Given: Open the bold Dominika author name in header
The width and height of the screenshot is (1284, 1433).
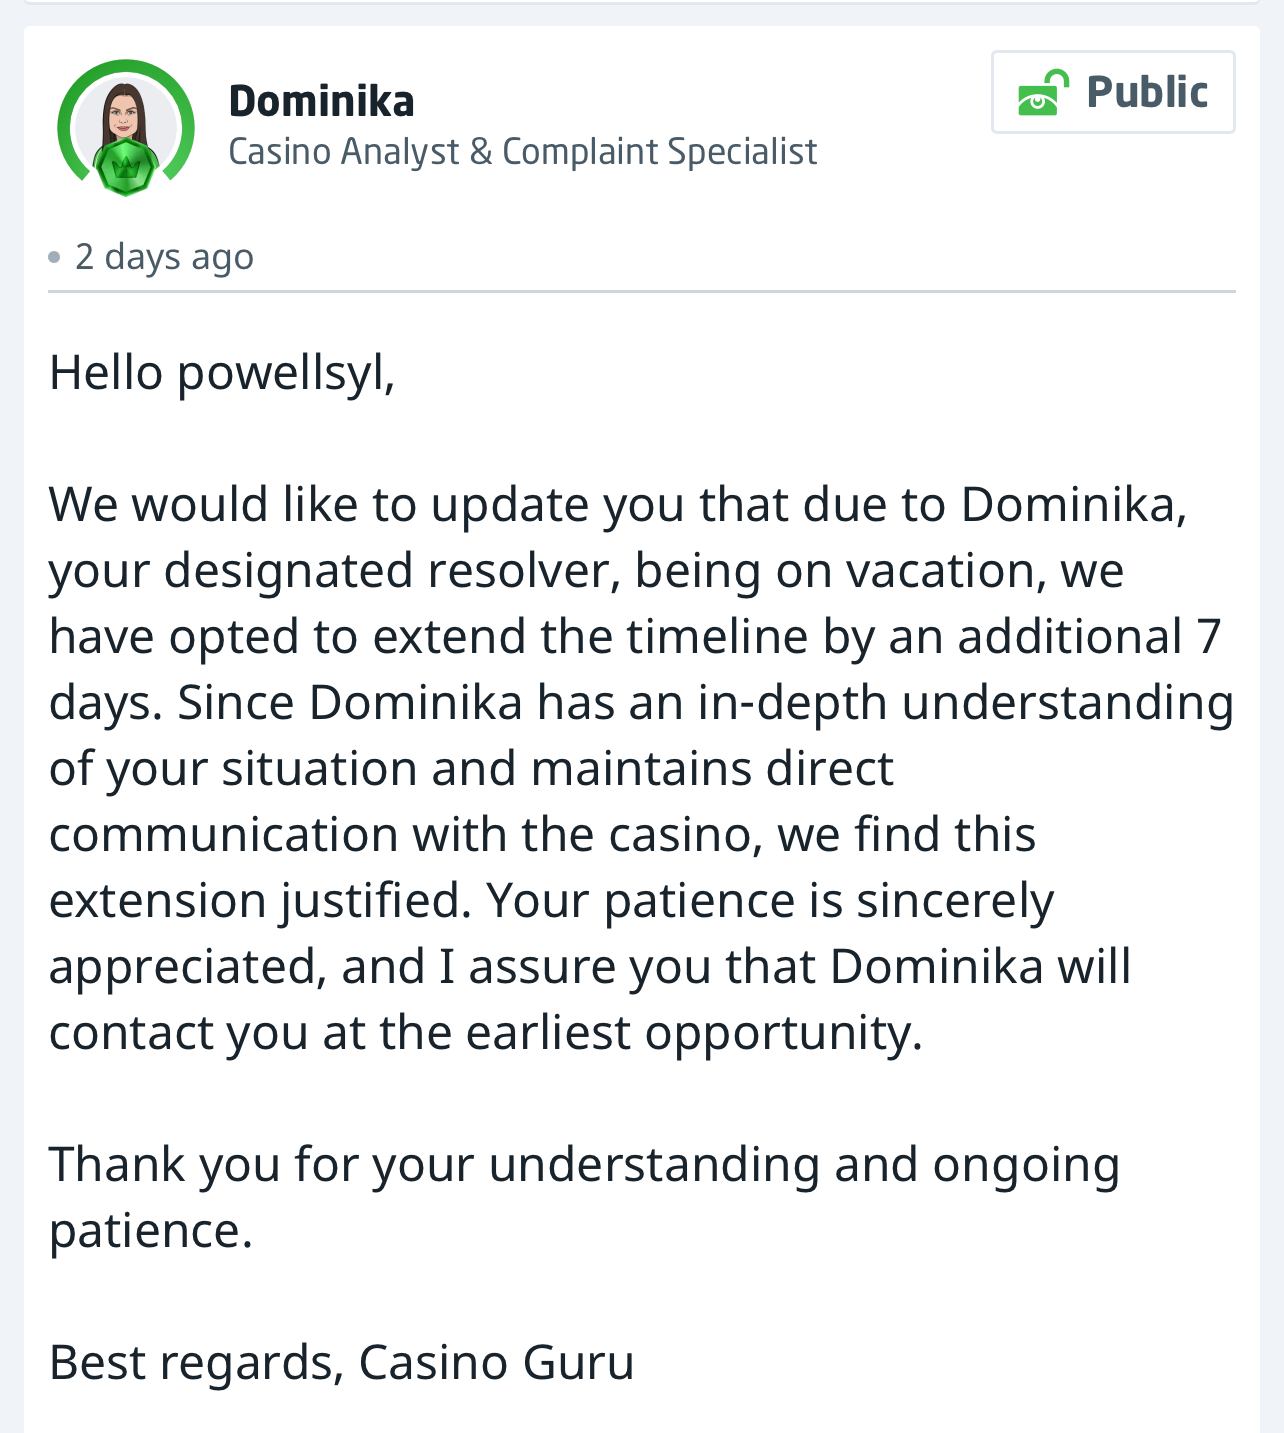Looking at the screenshot, I should click(321, 101).
